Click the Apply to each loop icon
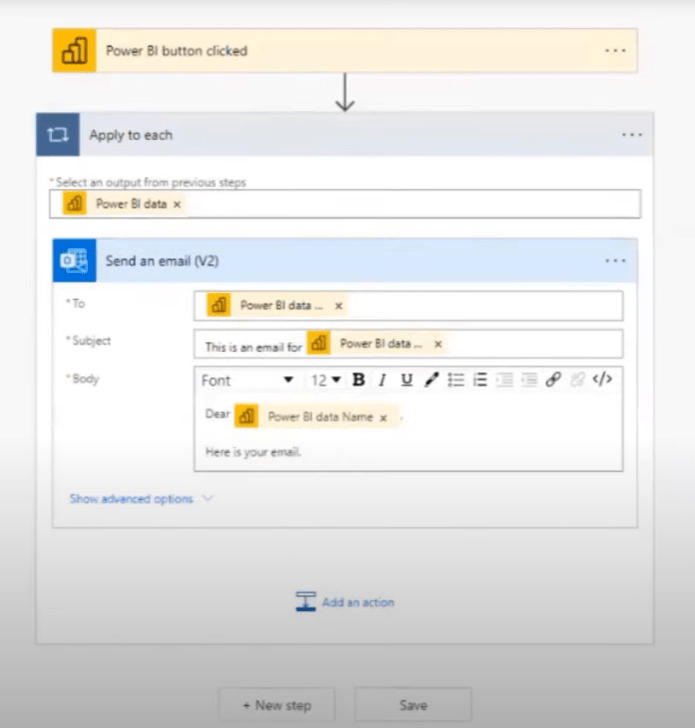This screenshot has height=728, width=695. click(x=58, y=135)
